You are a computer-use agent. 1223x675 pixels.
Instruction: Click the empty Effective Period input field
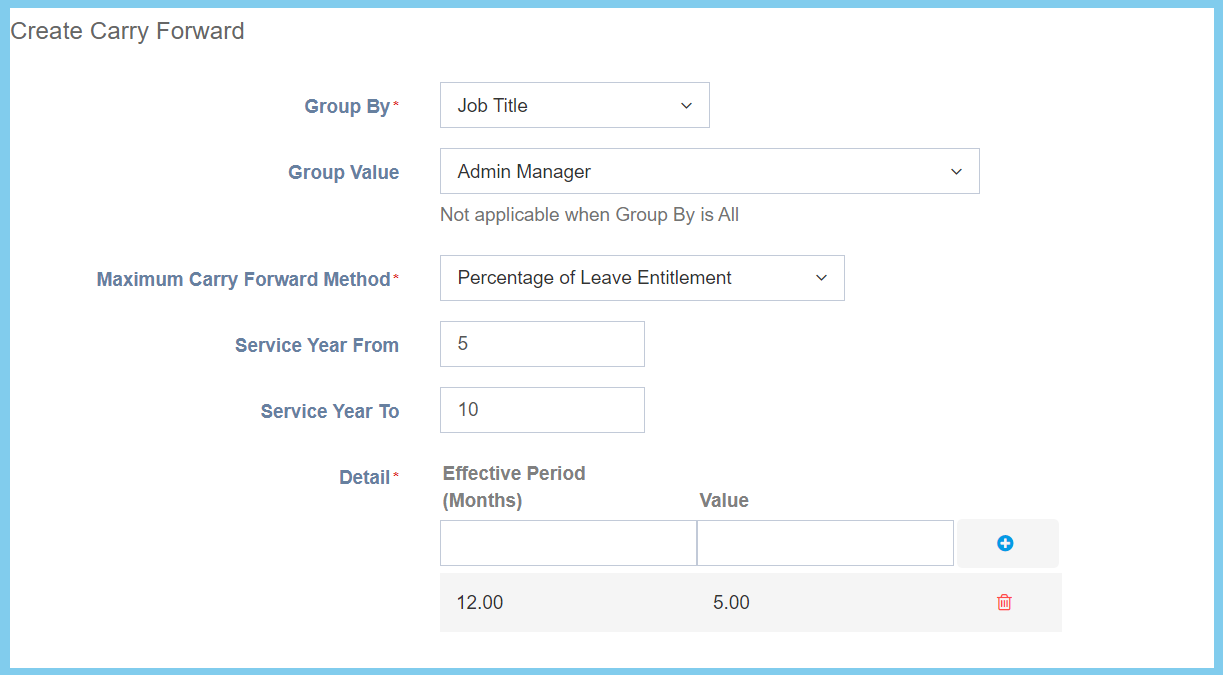coord(568,543)
